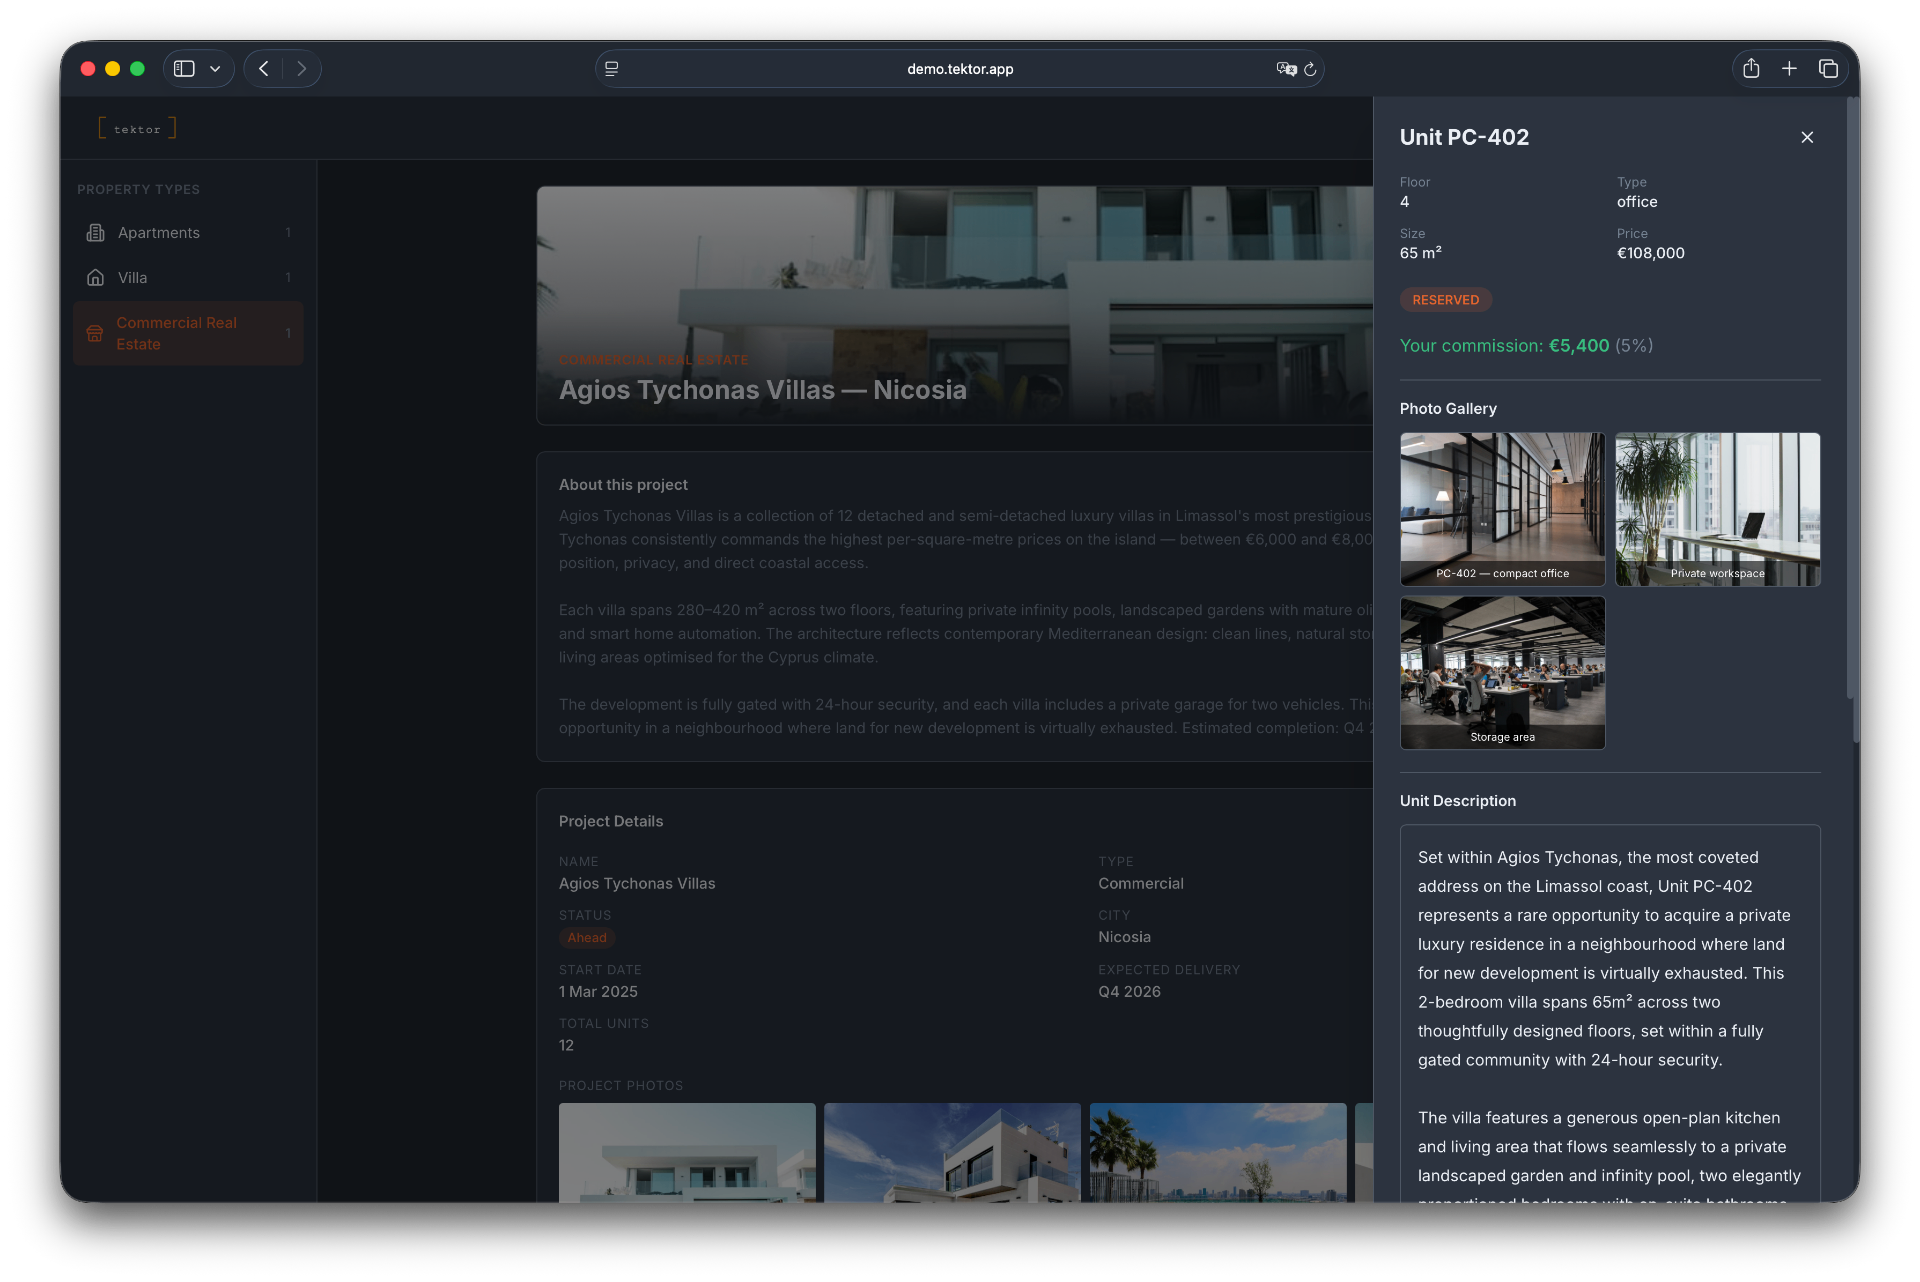1920x1282 pixels.
Task: Navigate back a page
Action: (x=263, y=68)
